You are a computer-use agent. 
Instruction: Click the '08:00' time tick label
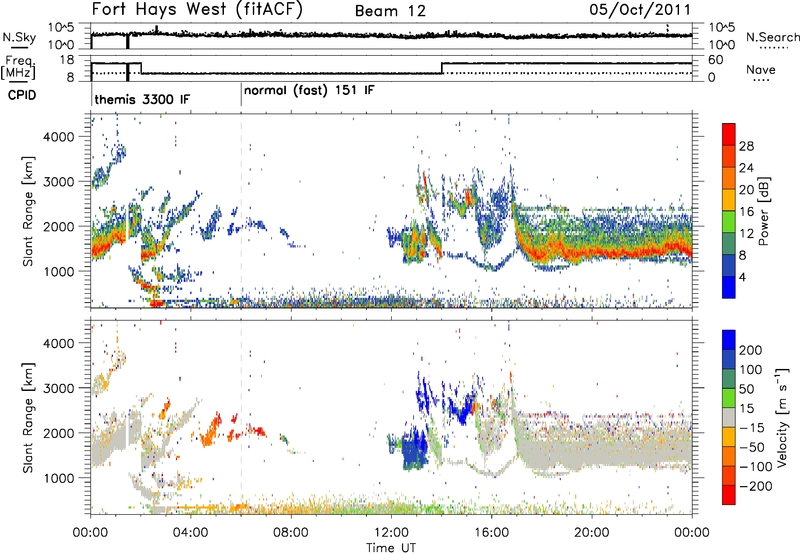click(291, 533)
